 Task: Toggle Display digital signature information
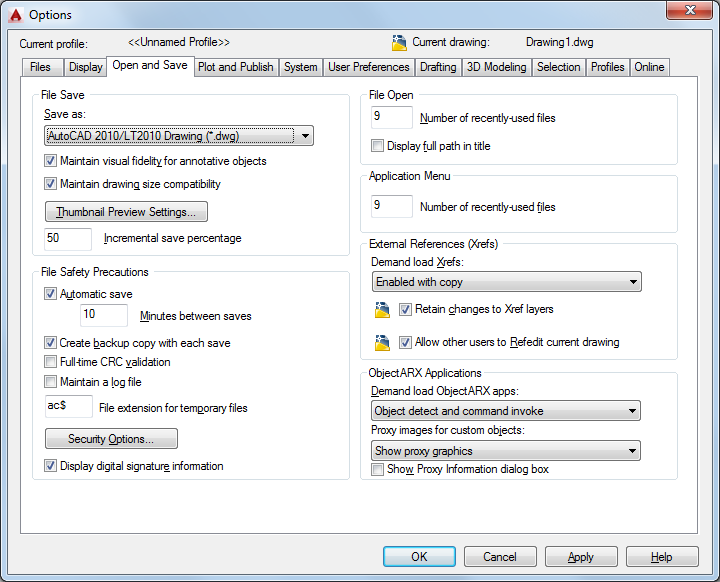50,466
